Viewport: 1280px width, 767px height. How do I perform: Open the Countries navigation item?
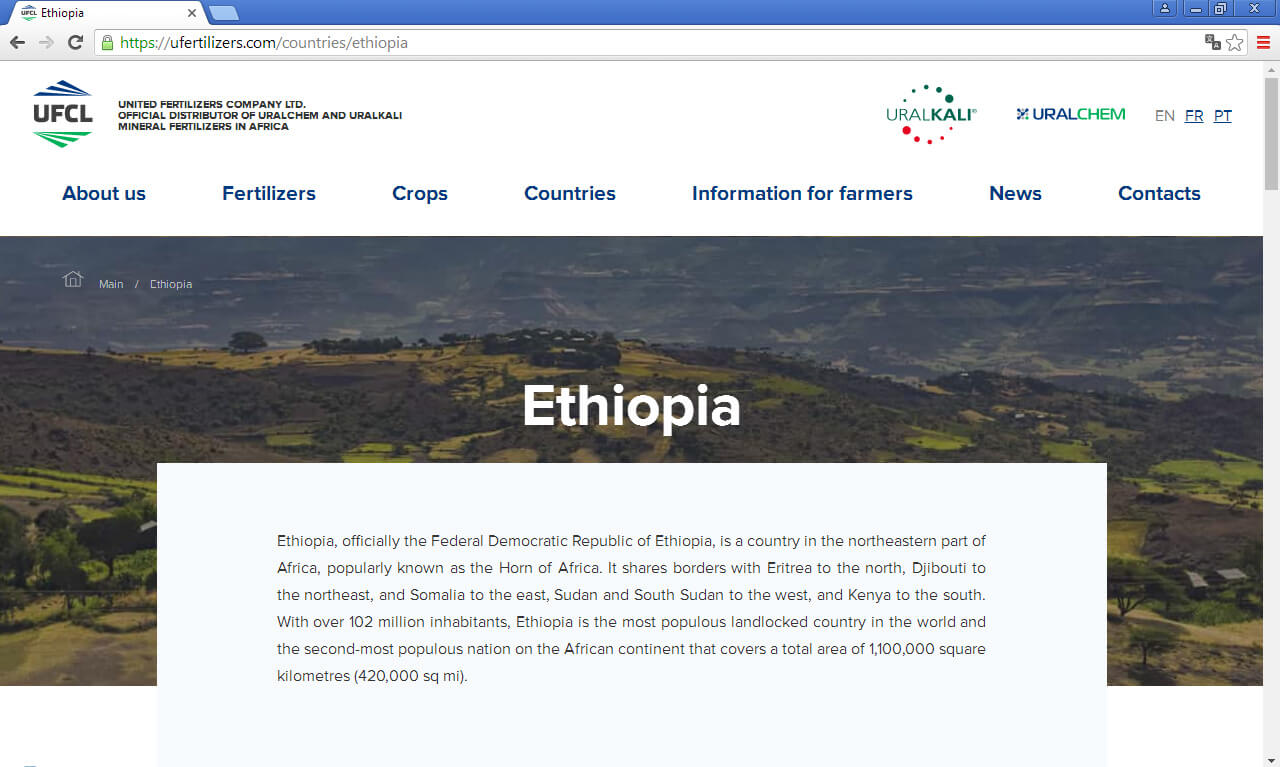point(569,194)
